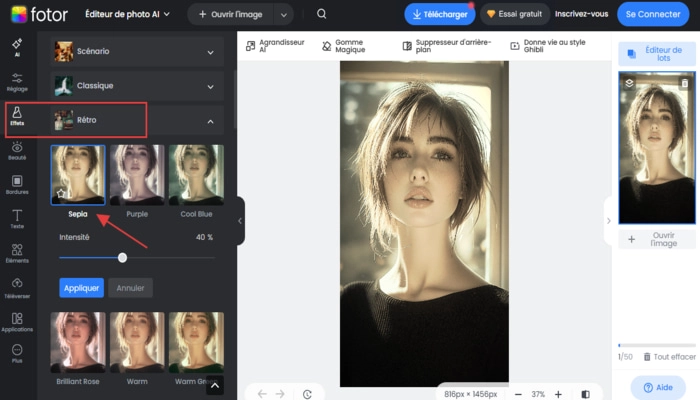The image size is (700, 400).
Task: Open Gomme Magique tool
Action: click(344, 46)
